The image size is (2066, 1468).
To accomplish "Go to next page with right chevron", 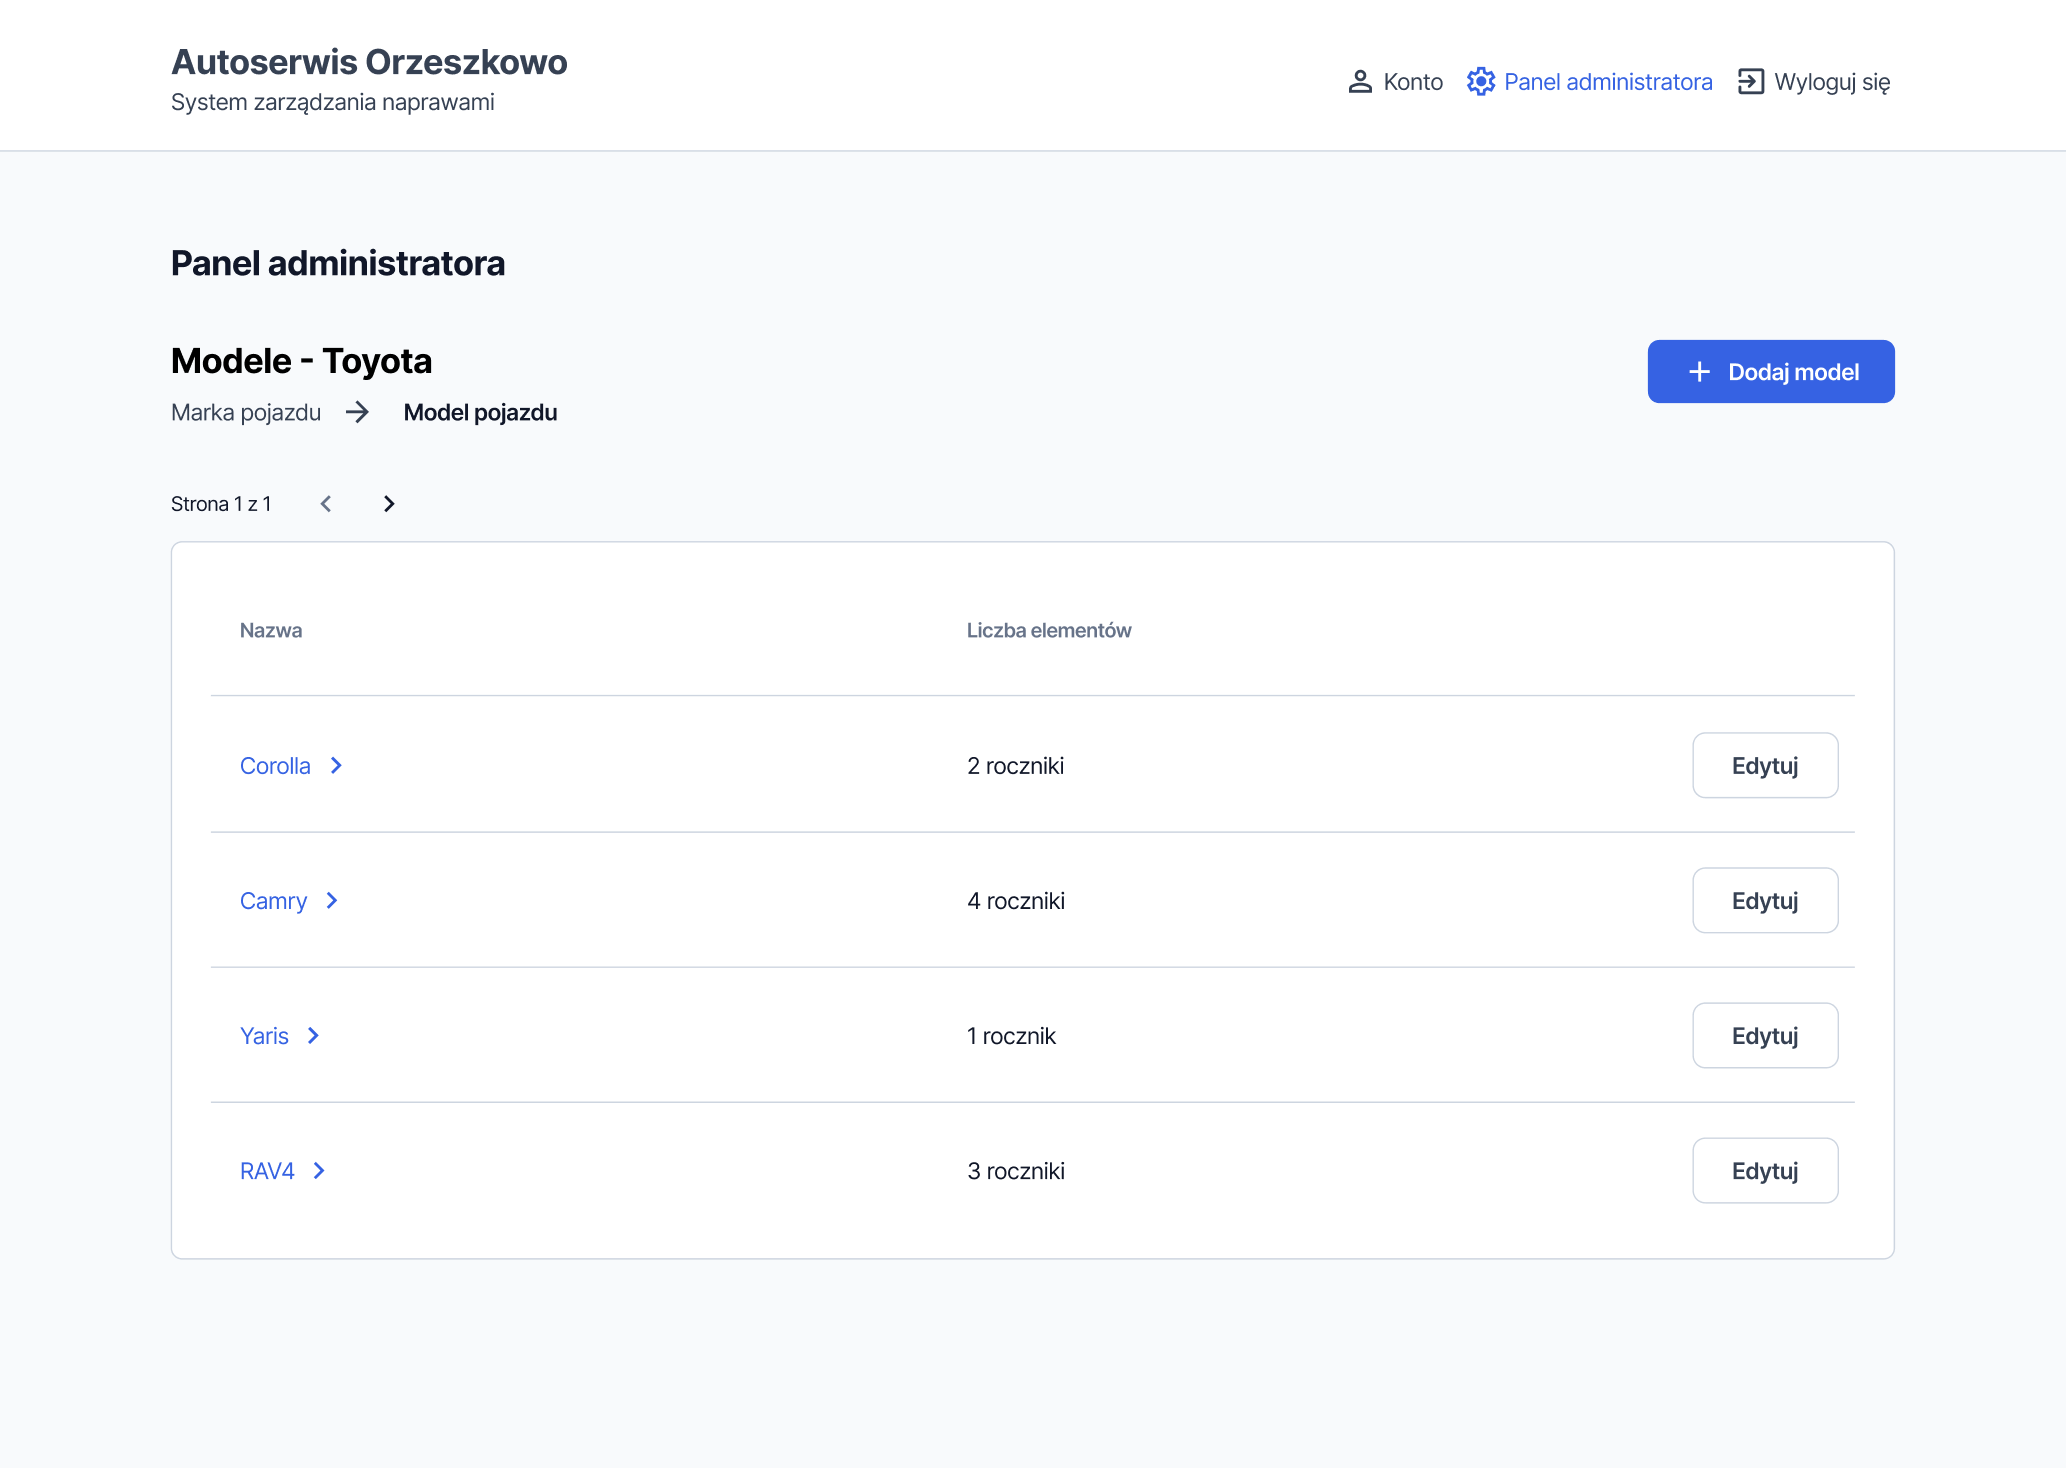I will click(389, 504).
